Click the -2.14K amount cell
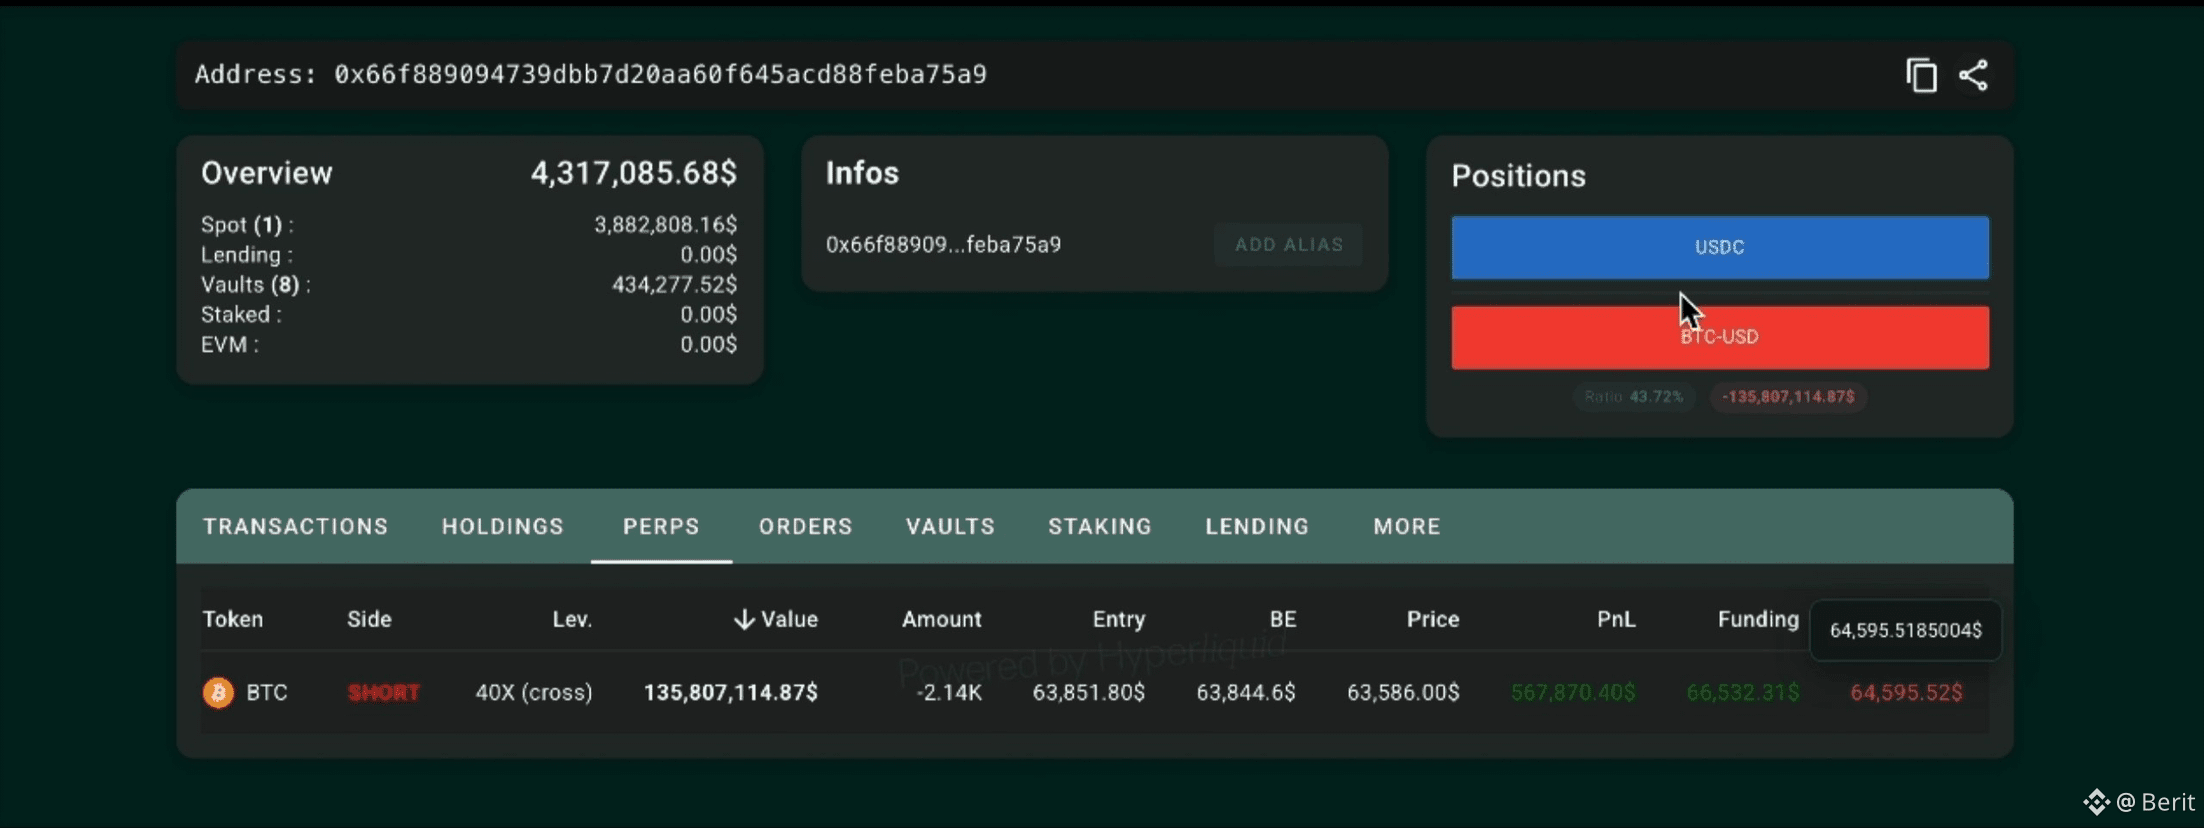 [x=949, y=692]
